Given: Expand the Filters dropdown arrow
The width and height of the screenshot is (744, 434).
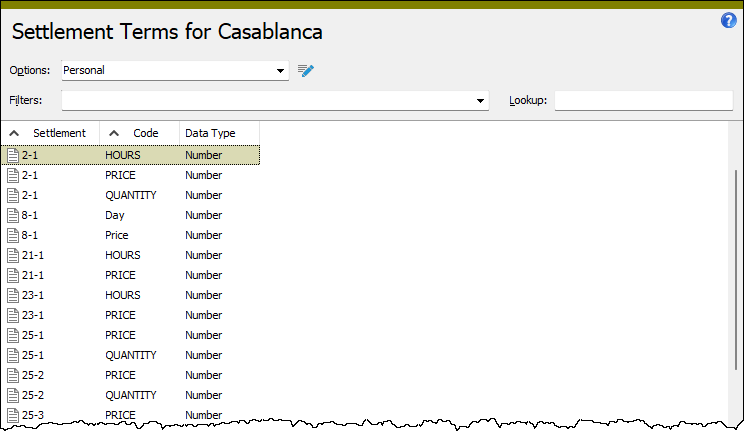Looking at the screenshot, I should (x=480, y=101).
